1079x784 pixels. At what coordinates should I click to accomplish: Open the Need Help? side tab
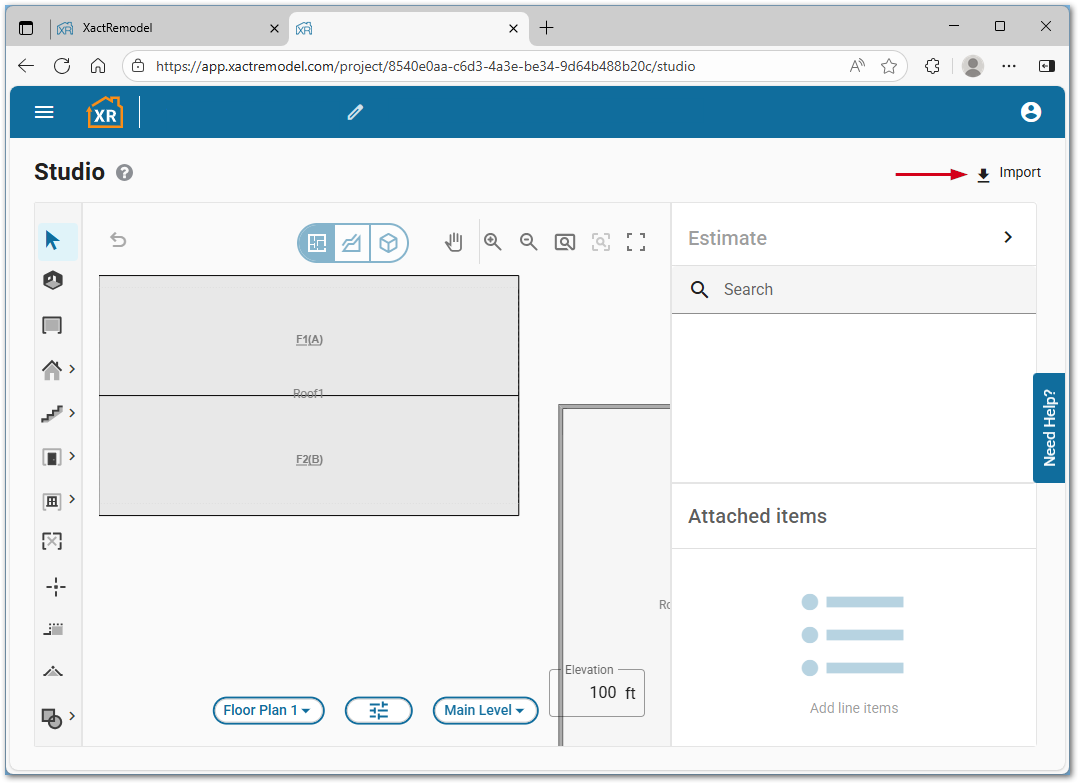pyautogui.click(x=1049, y=428)
